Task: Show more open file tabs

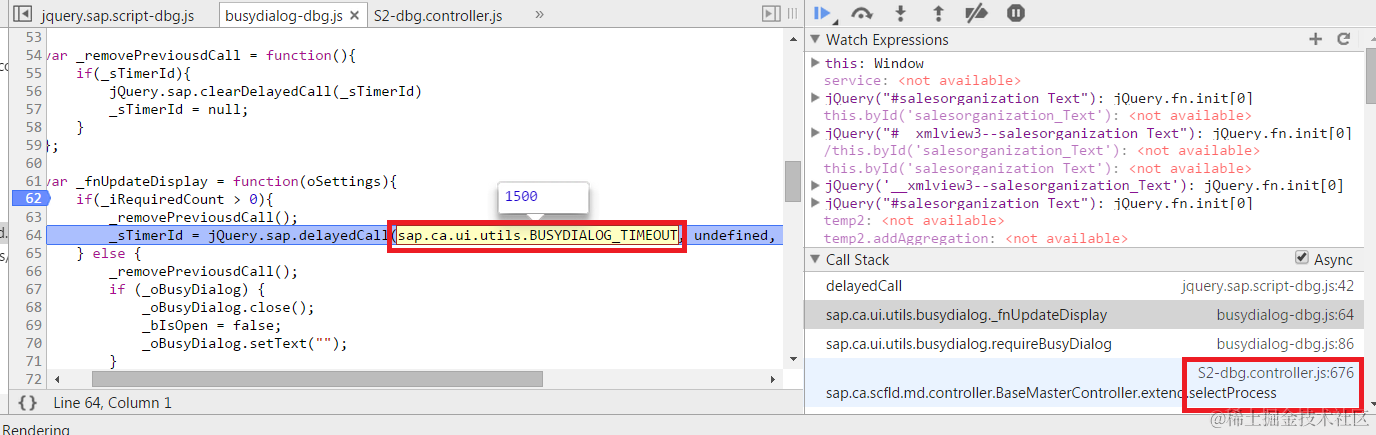Action: pyautogui.click(x=540, y=15)
